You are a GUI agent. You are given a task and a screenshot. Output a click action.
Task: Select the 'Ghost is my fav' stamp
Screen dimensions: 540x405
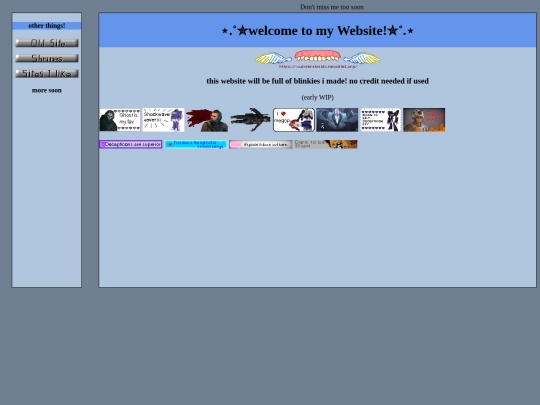pos(120,120)
